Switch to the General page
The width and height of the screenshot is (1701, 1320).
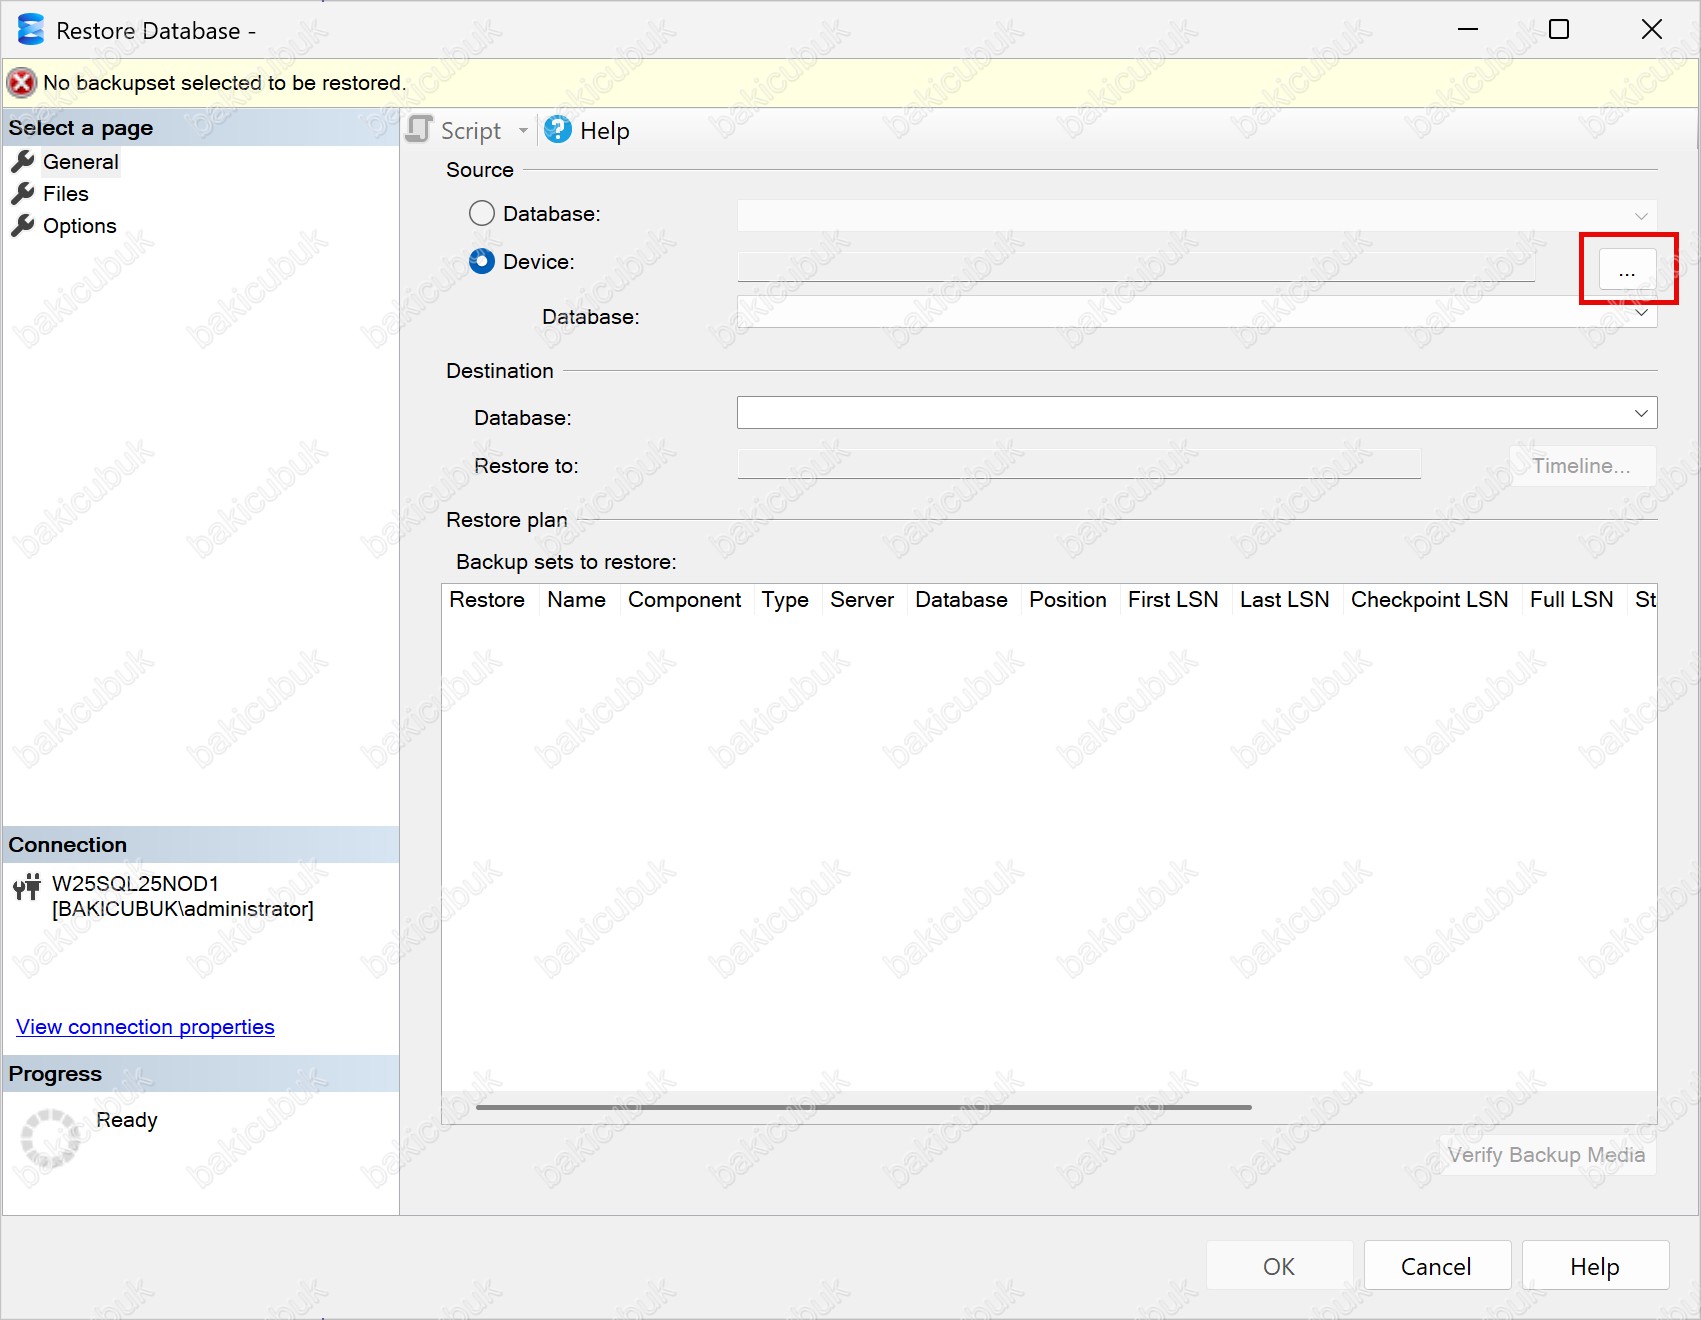point(80,162)
